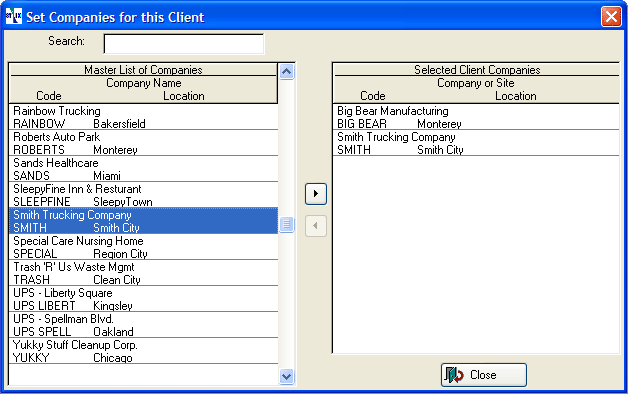628x394 pixels.
Task: Click the scroll down arrow in master list
Action: tap(286, 376)
